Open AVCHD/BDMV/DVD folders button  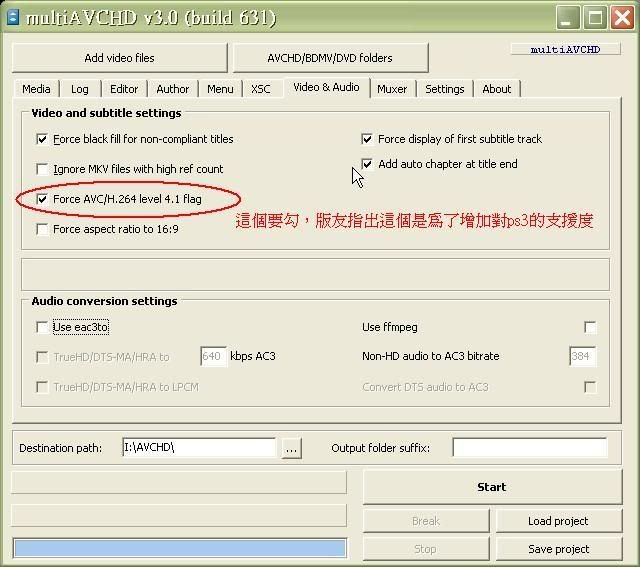click(330, 58)
